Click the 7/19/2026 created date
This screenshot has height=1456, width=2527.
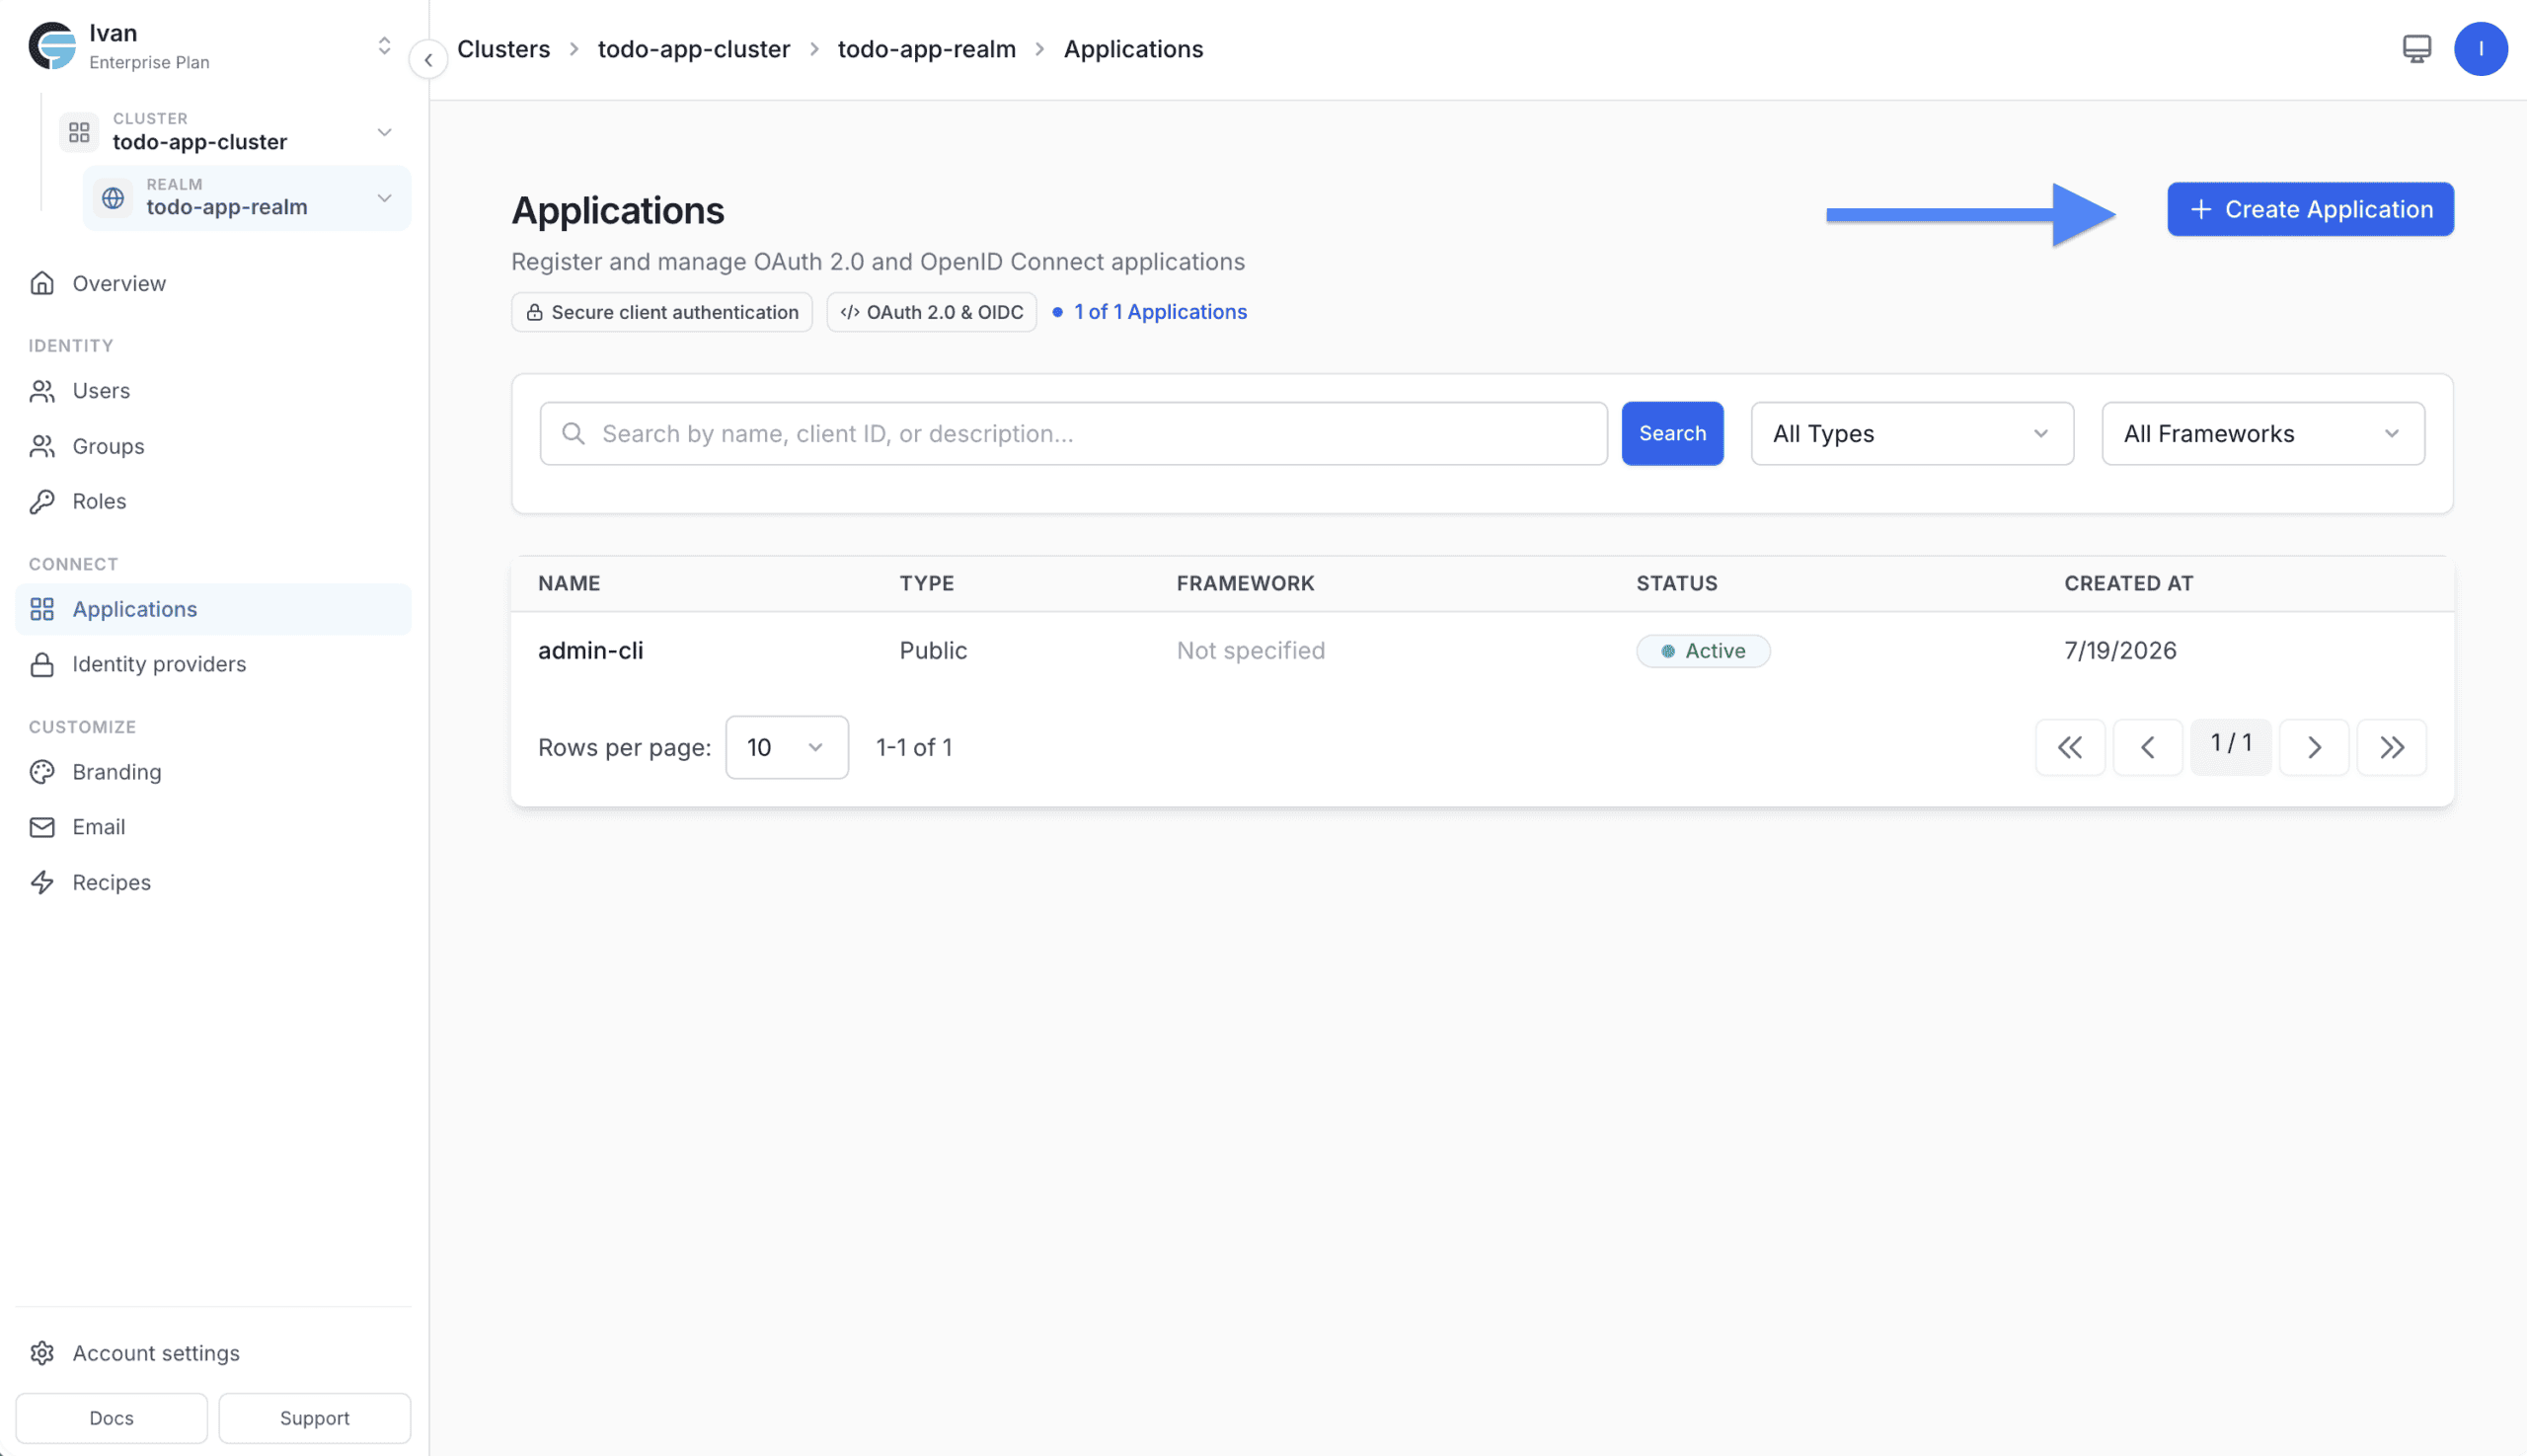coord(2120,651)
